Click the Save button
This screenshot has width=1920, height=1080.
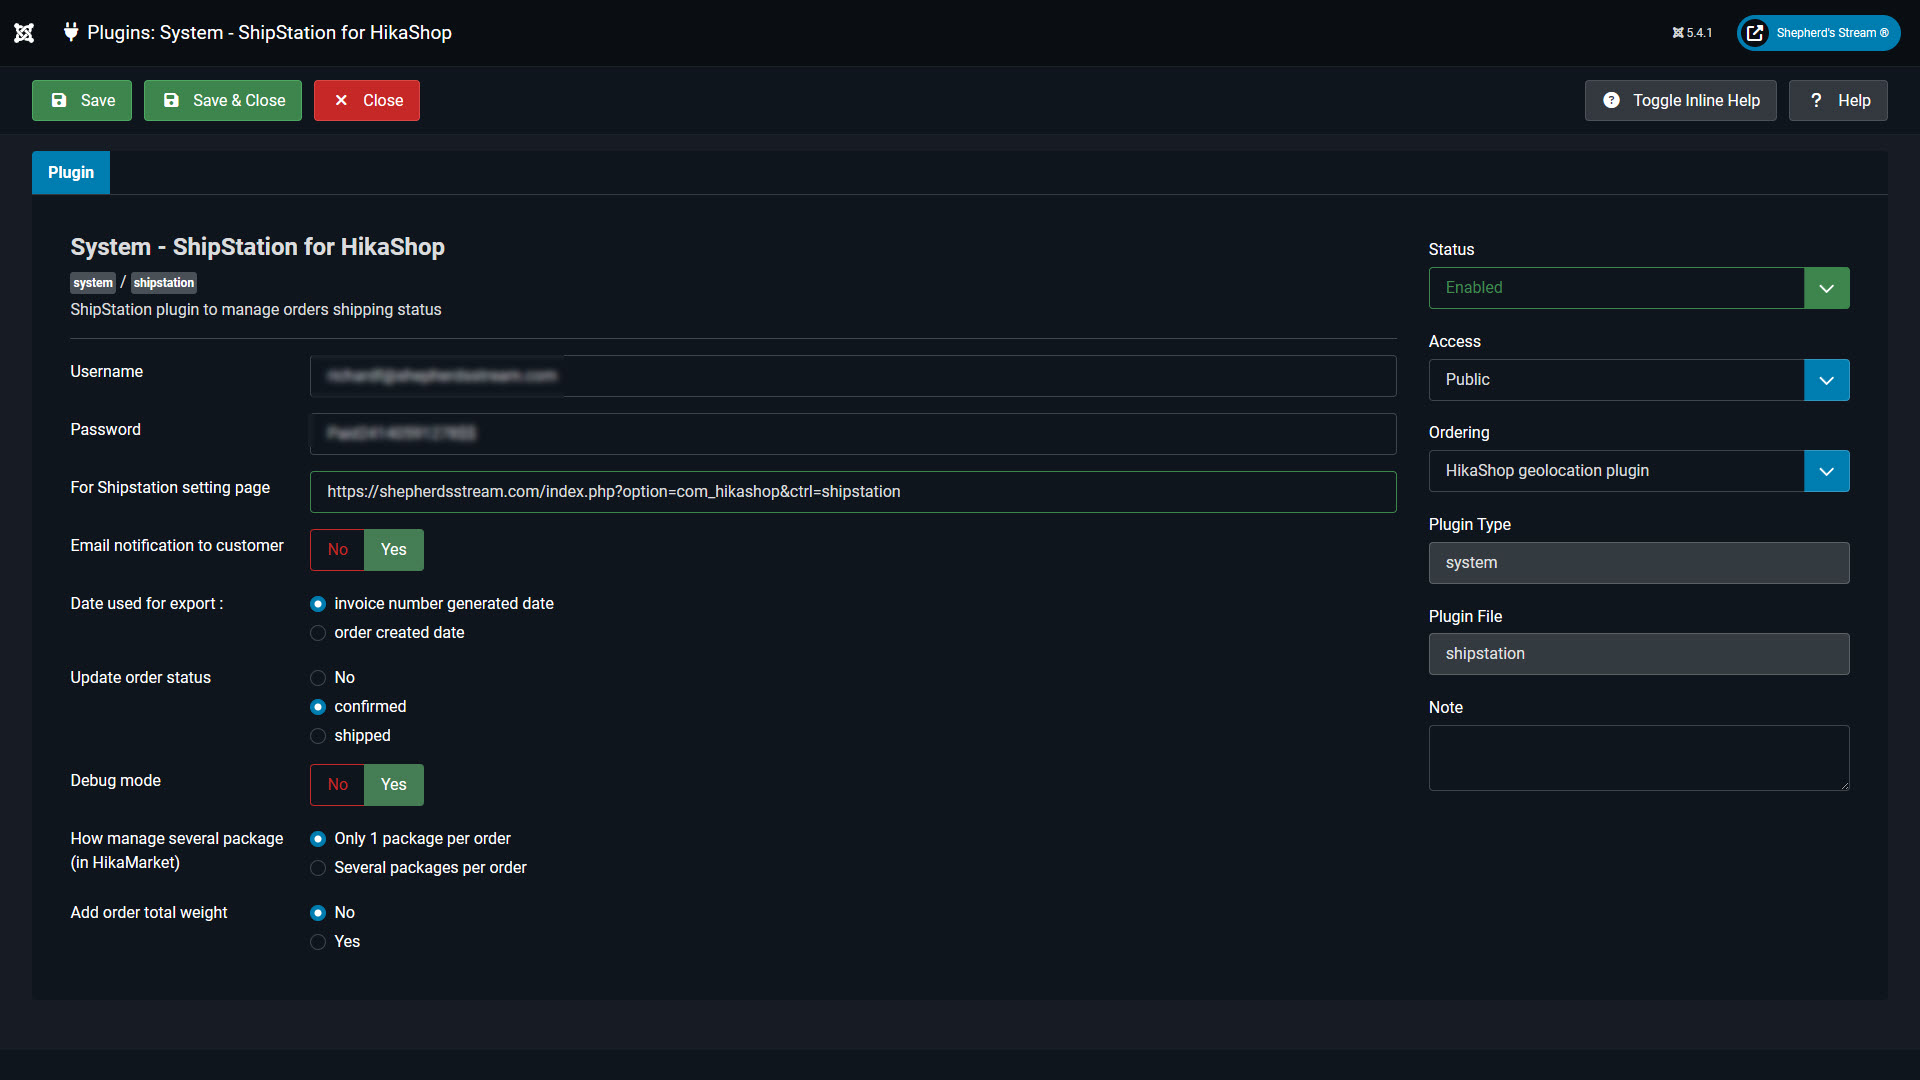[82, 101]
